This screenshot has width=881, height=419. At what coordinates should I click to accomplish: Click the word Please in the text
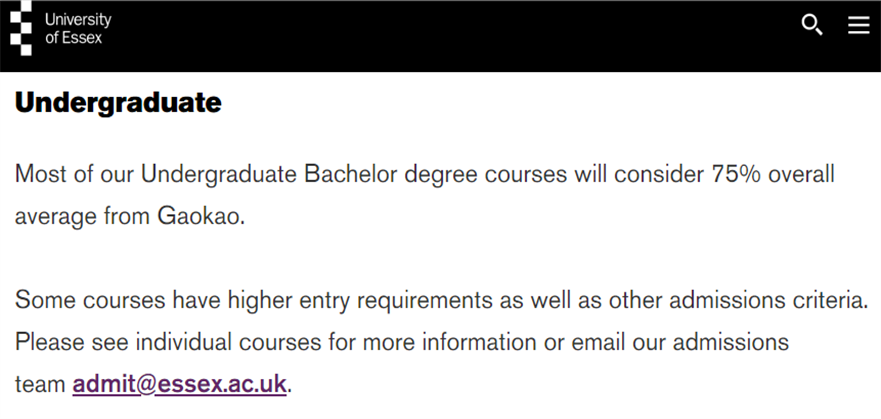49,342
